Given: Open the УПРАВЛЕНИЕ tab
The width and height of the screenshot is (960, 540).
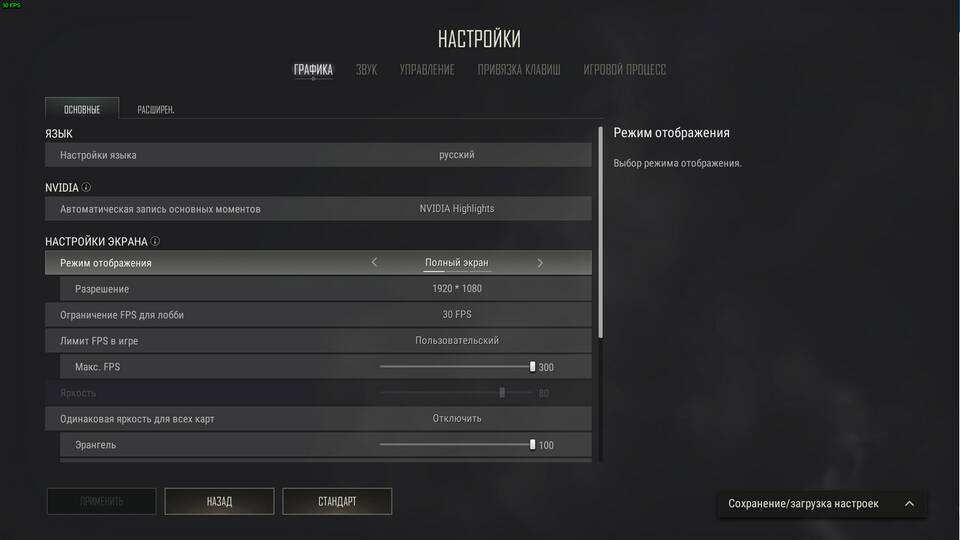Looking at the screenshot, I should click(x=427, y=70).
